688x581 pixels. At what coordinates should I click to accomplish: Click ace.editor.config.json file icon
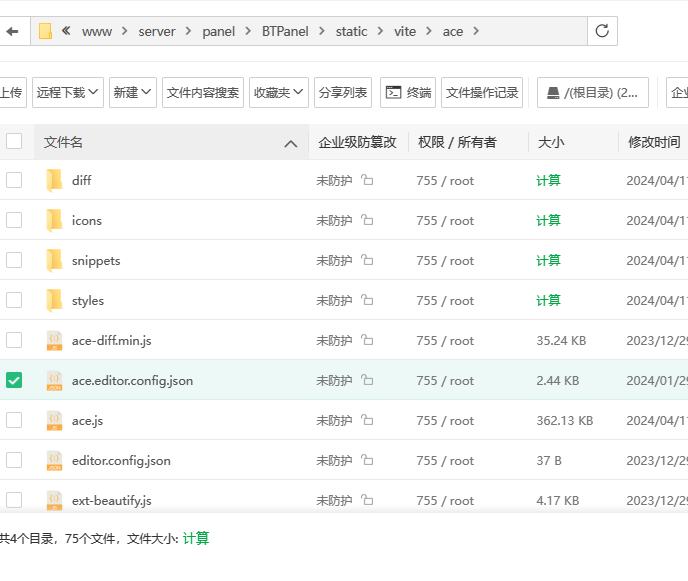[x=54, y=380]
